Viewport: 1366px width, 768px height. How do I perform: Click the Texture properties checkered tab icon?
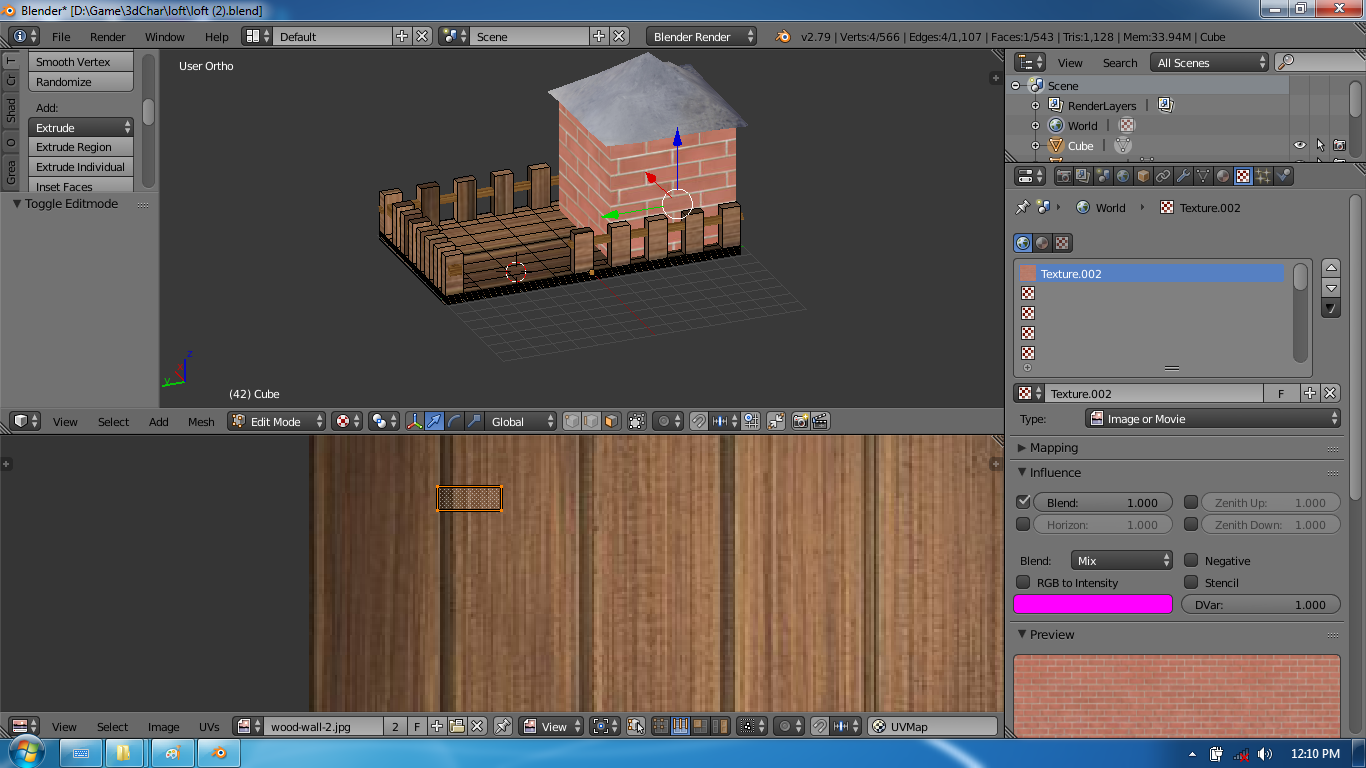pos(1243,175)
